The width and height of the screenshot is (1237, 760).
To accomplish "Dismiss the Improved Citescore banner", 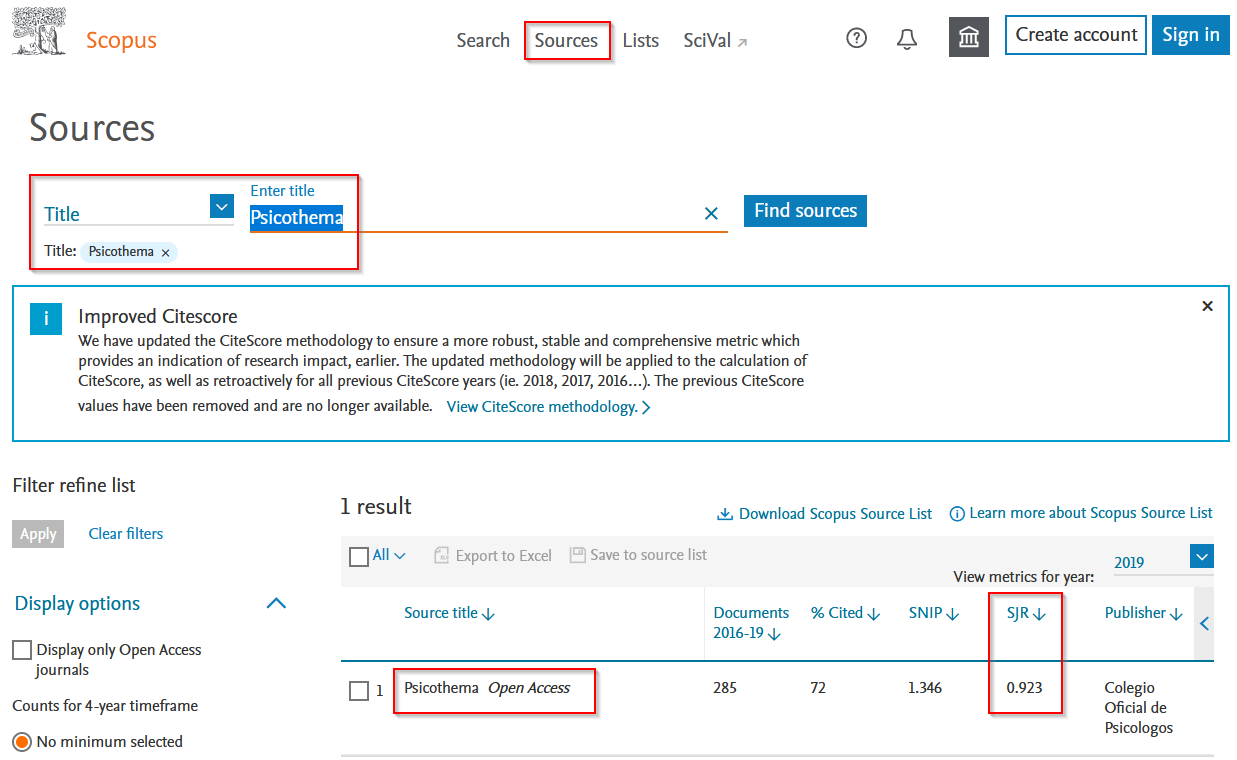I will 1207,306.
